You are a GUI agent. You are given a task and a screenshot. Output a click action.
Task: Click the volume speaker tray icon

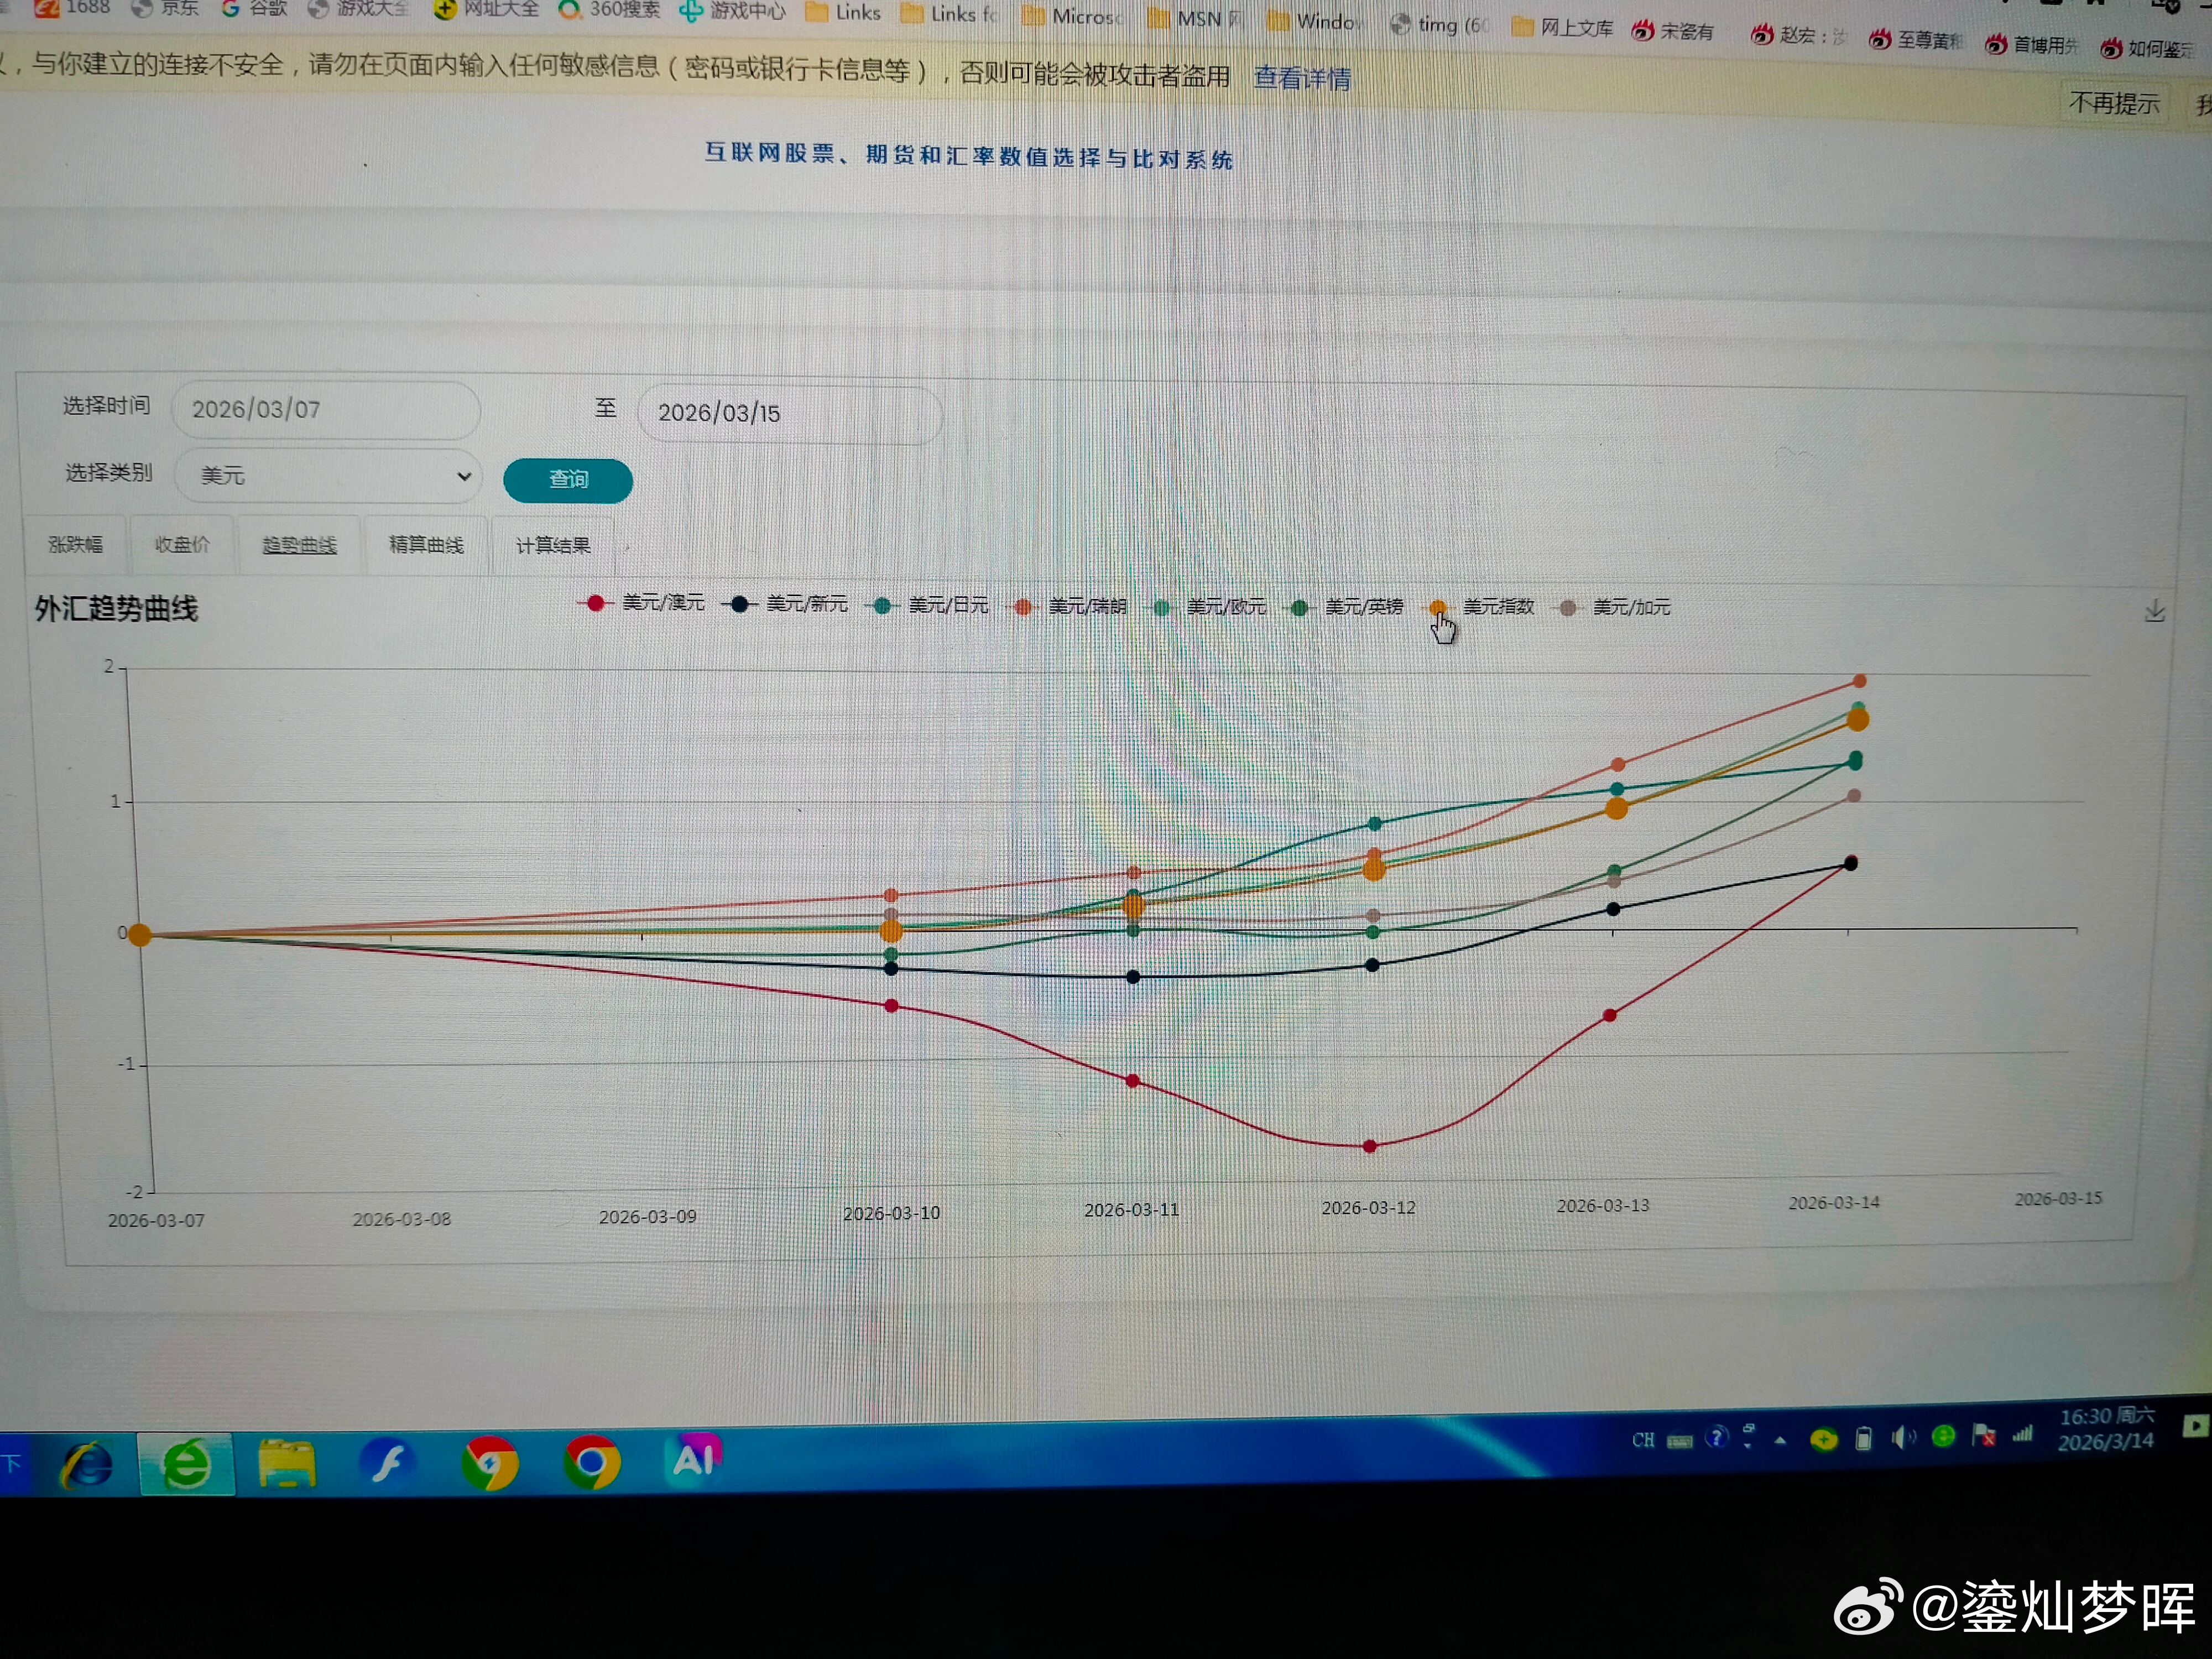point(1902,1438)
